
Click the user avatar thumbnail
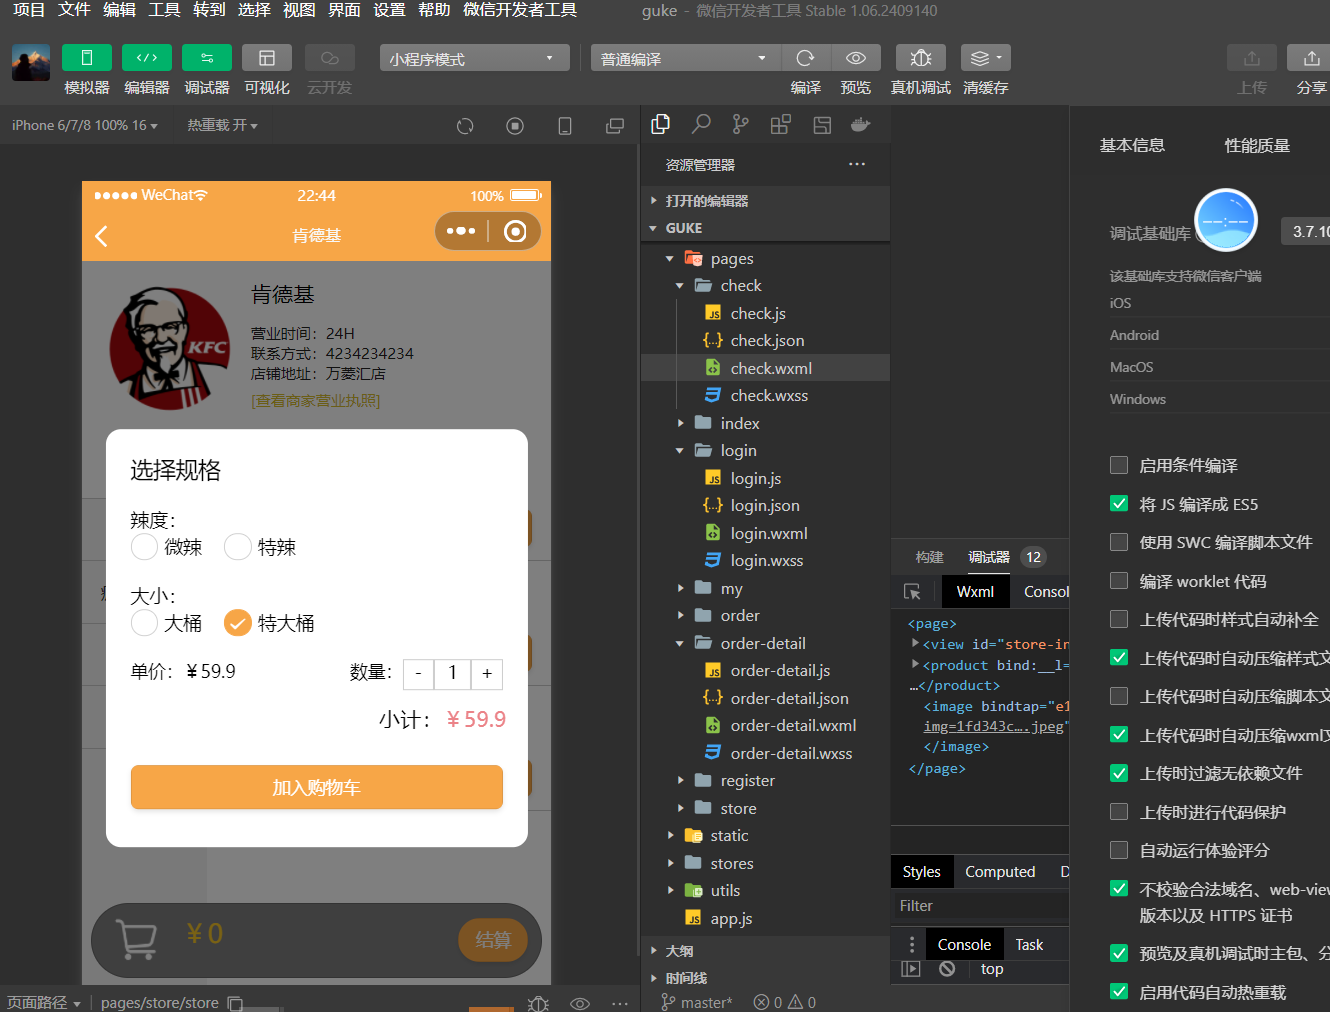[31, 62]
